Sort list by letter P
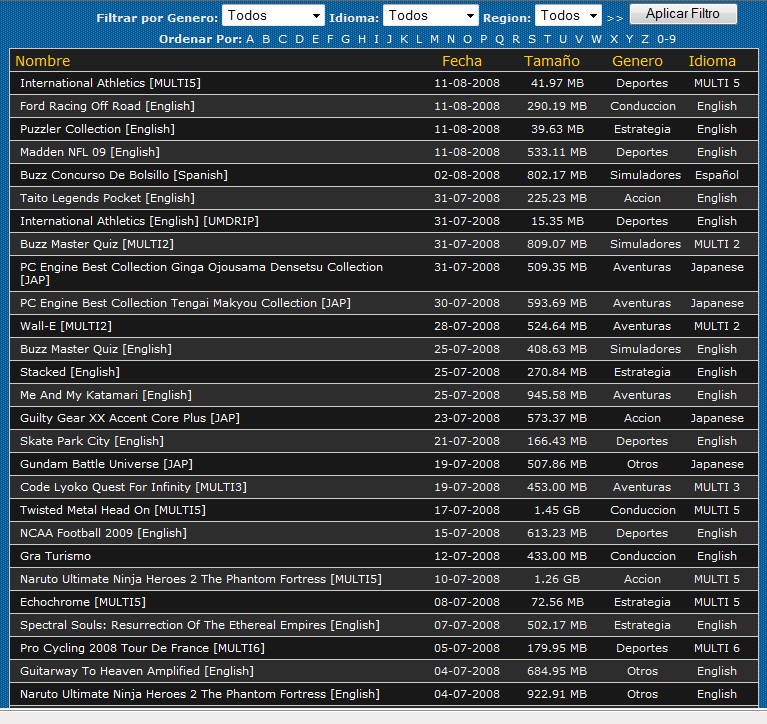This screenshot has width=767, height=724. click(483, 39)
